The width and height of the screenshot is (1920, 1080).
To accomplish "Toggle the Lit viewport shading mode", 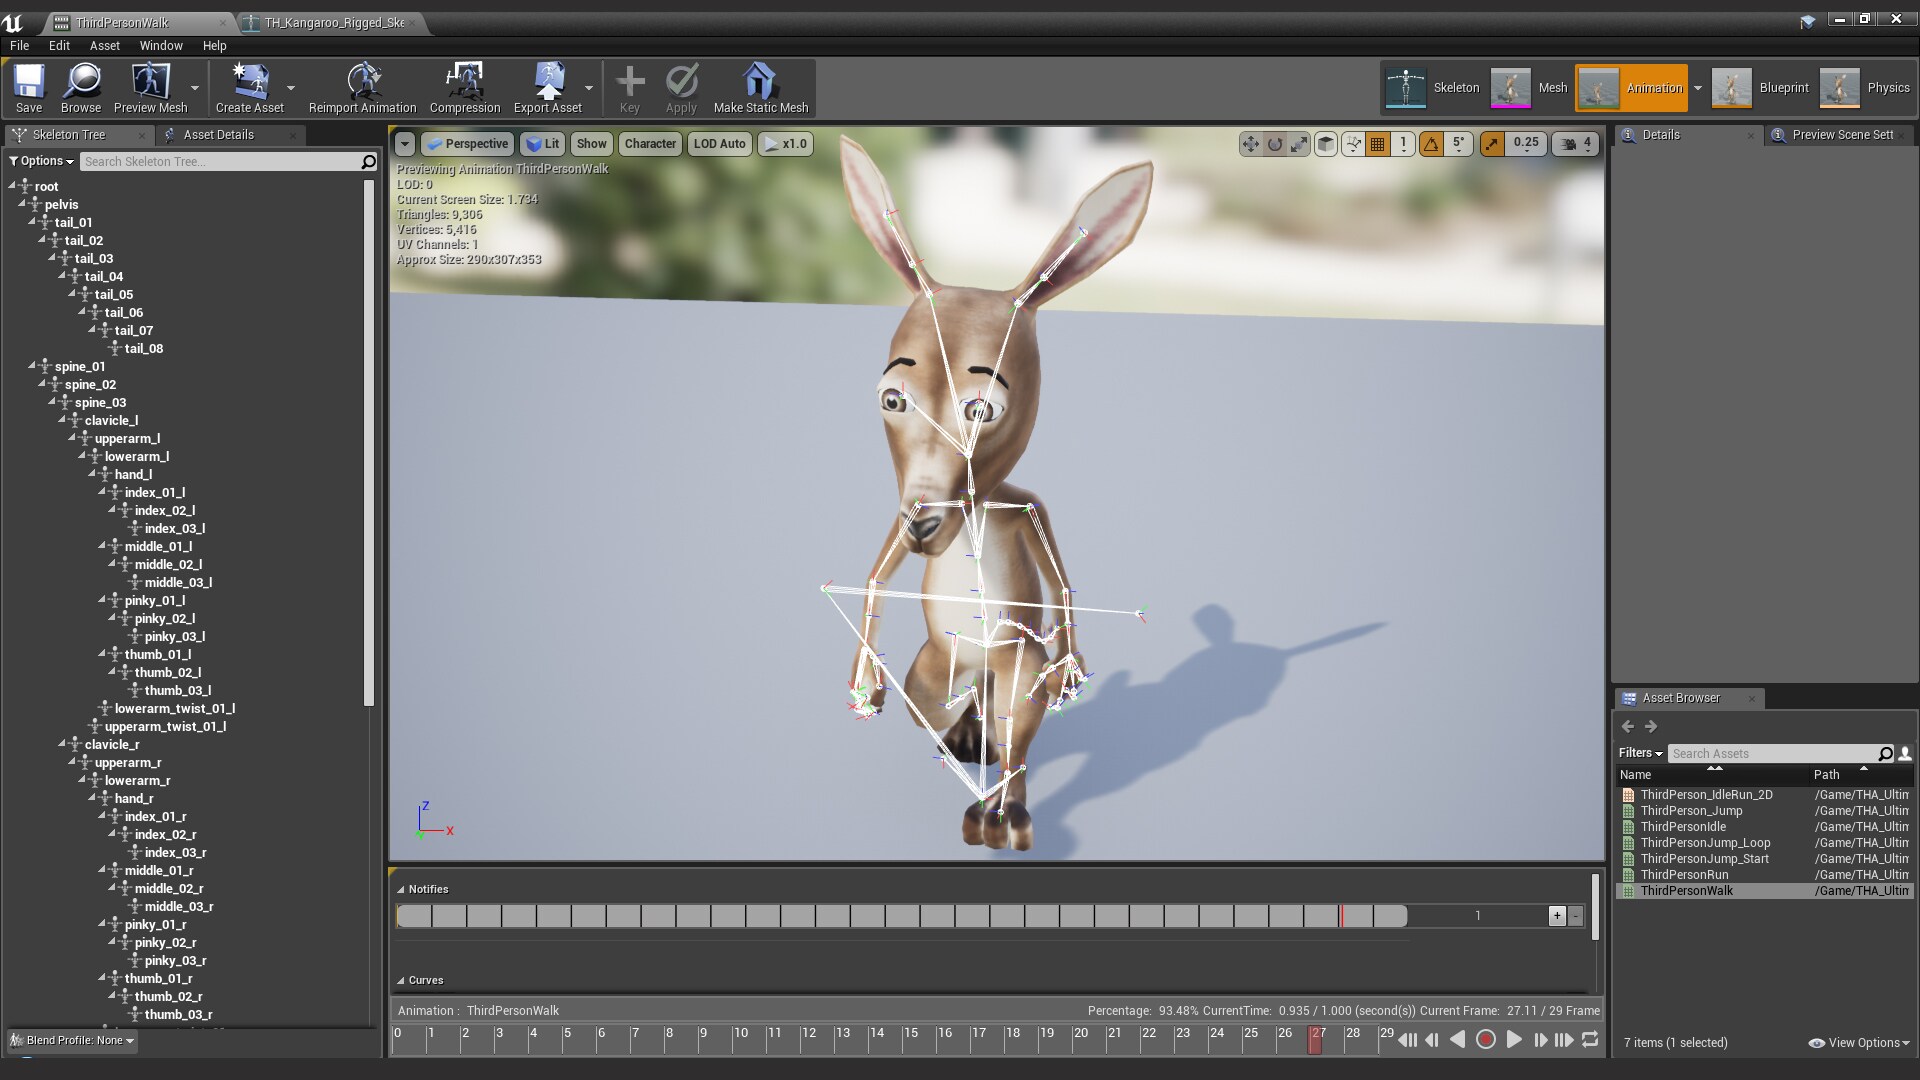I will [x=543, y=143].
